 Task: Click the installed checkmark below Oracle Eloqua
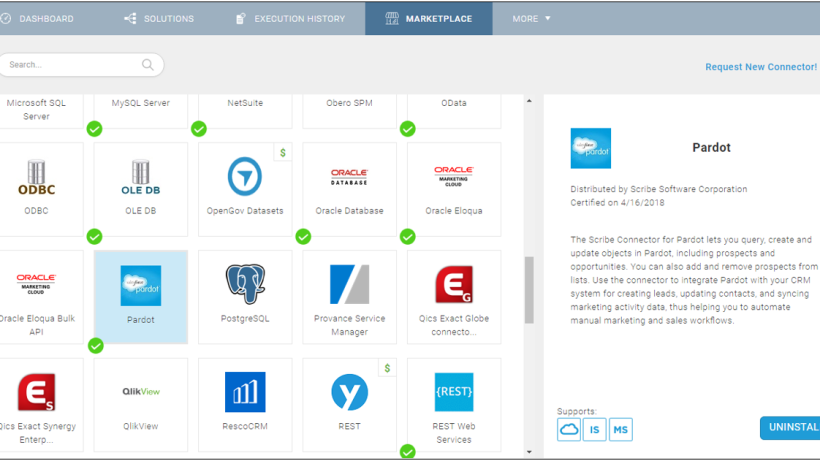tap(407, 237)
